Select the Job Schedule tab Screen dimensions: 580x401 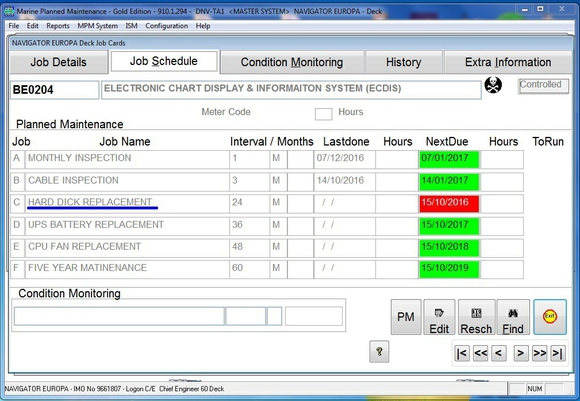(164, 61)
